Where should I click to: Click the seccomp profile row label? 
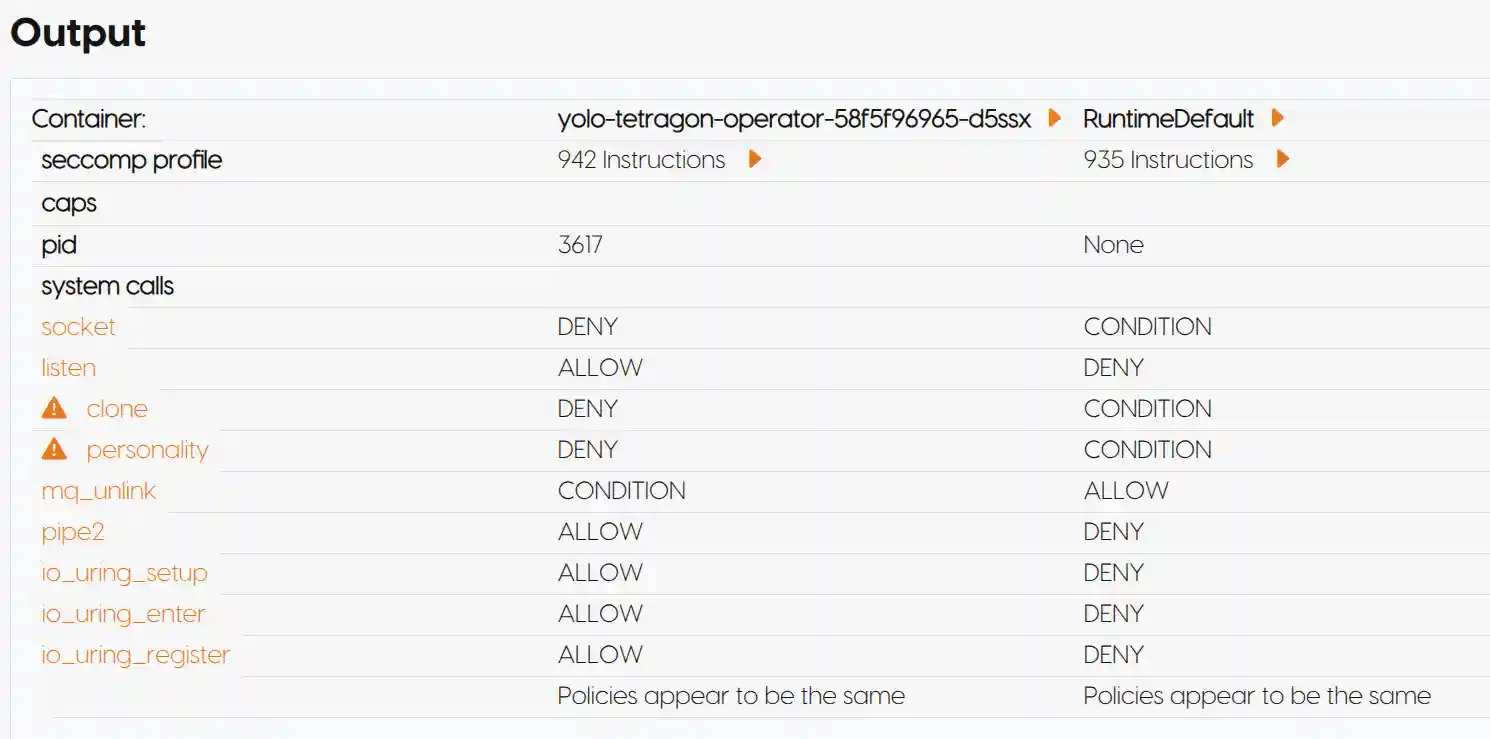coord(131,160)
